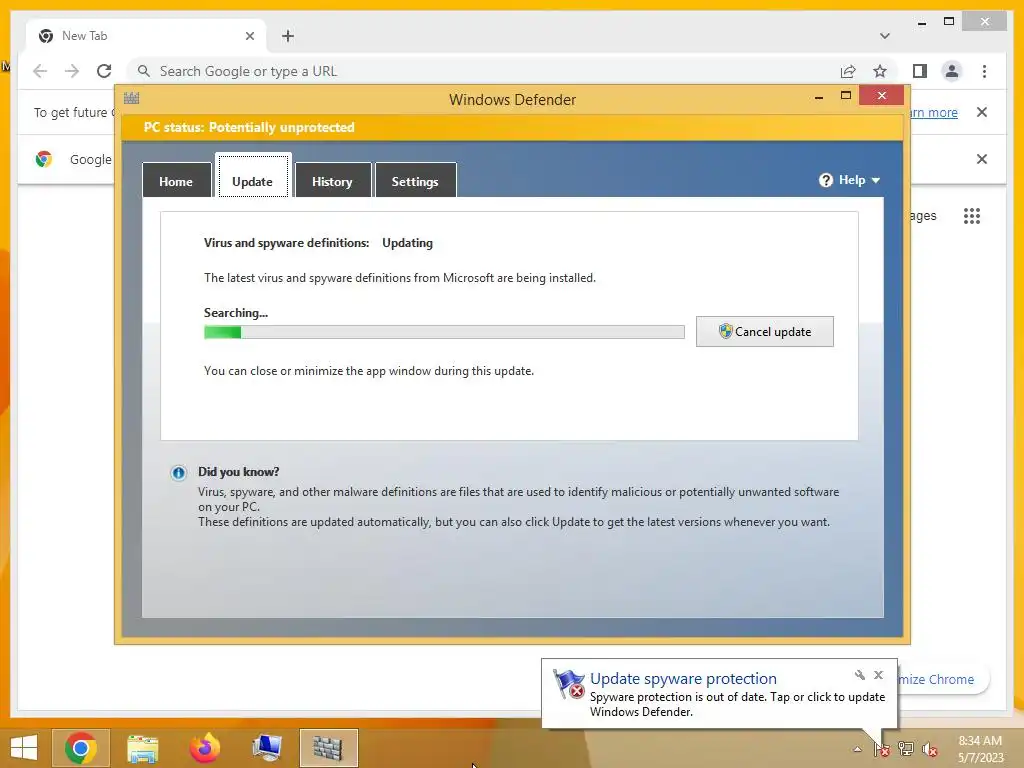Click the definitions update progress bar
Viewport: 1024px width, 768px height.
point(444,332)
